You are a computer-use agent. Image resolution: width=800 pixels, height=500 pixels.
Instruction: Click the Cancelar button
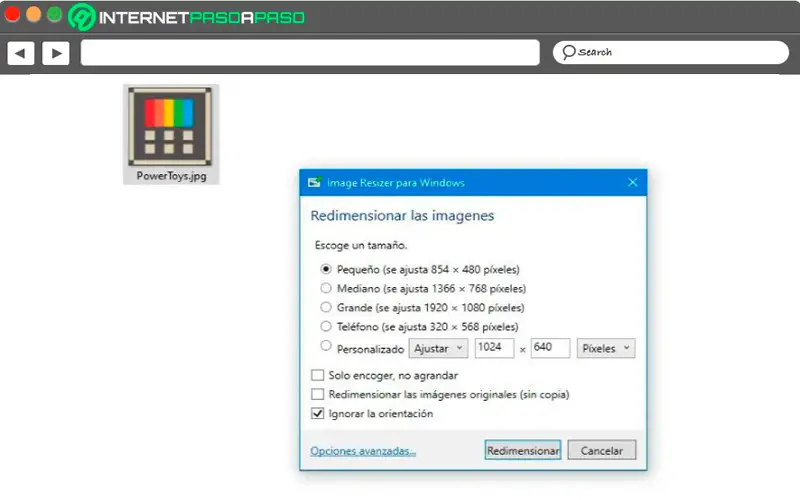(602, 450)
